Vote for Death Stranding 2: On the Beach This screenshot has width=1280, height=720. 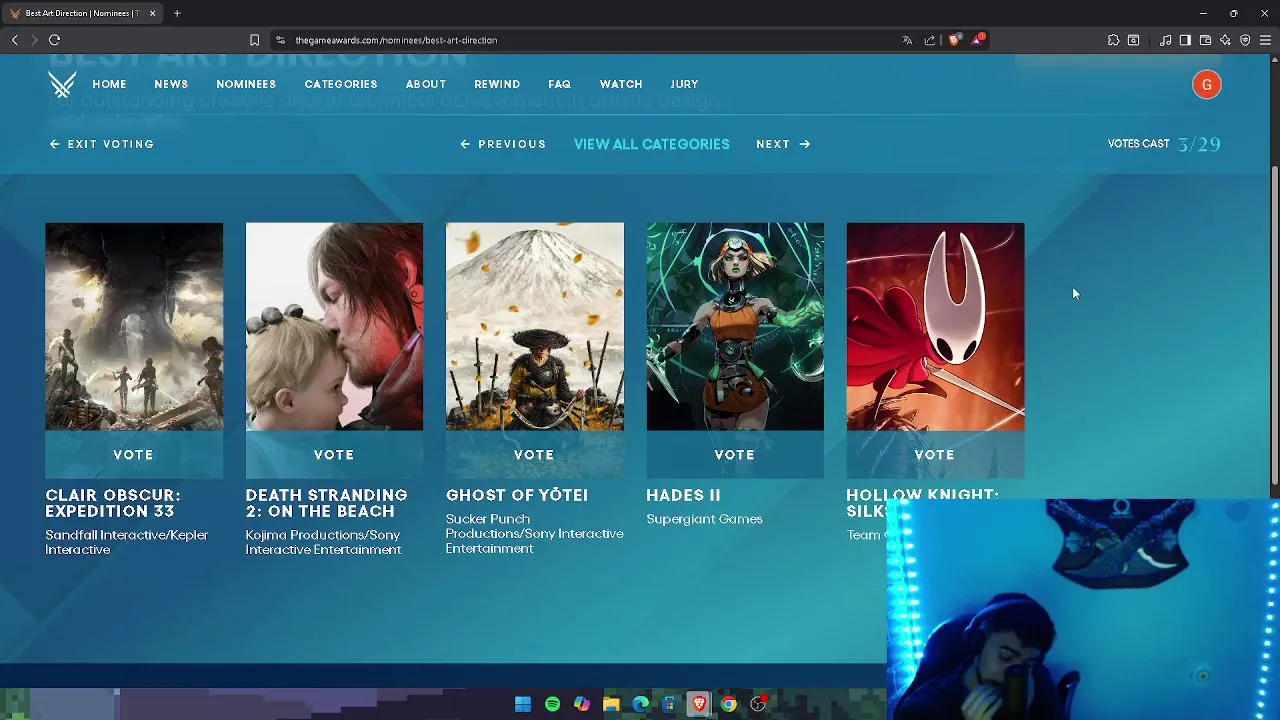point(334,455)
